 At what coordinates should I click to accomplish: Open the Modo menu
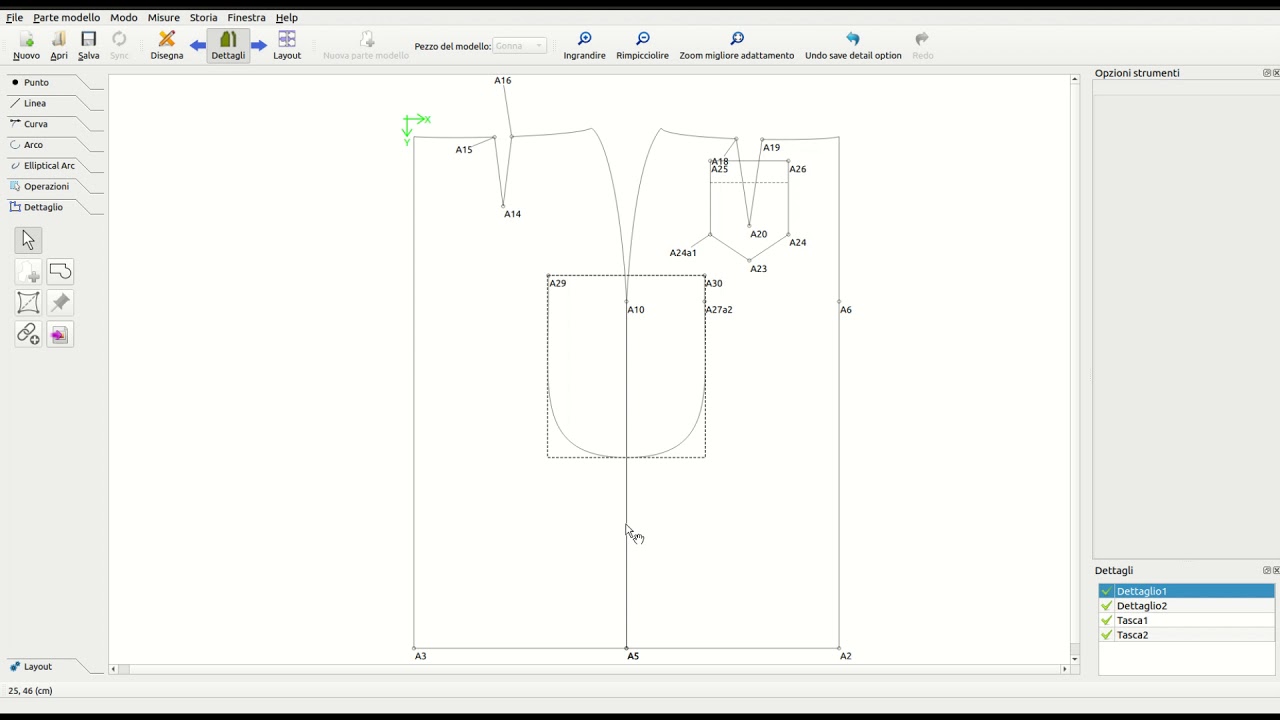tap(124, 17)
